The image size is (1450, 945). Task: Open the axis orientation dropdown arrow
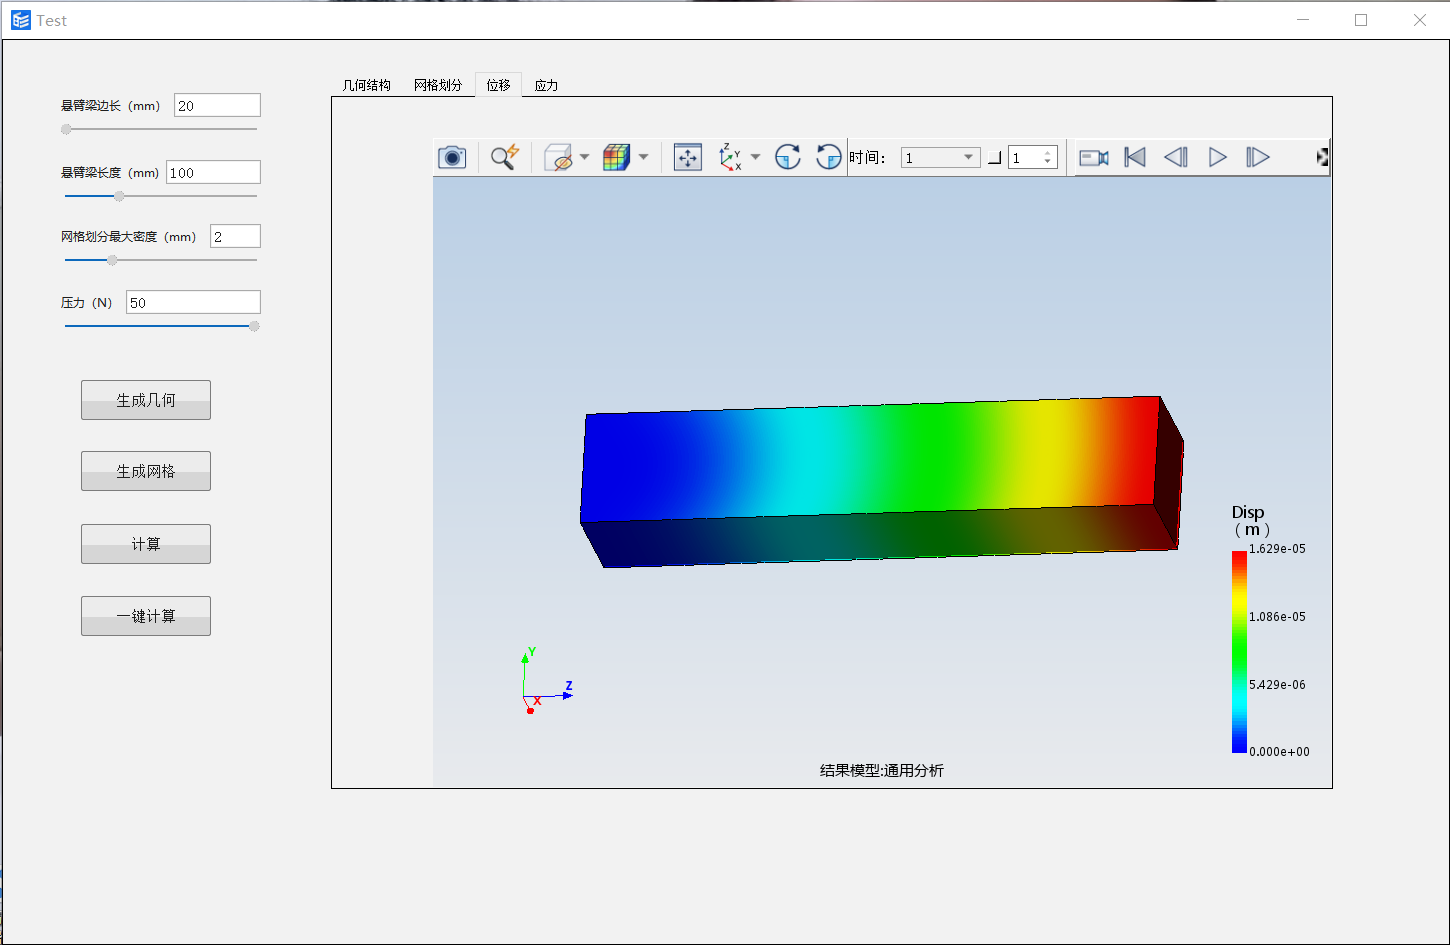755,157
